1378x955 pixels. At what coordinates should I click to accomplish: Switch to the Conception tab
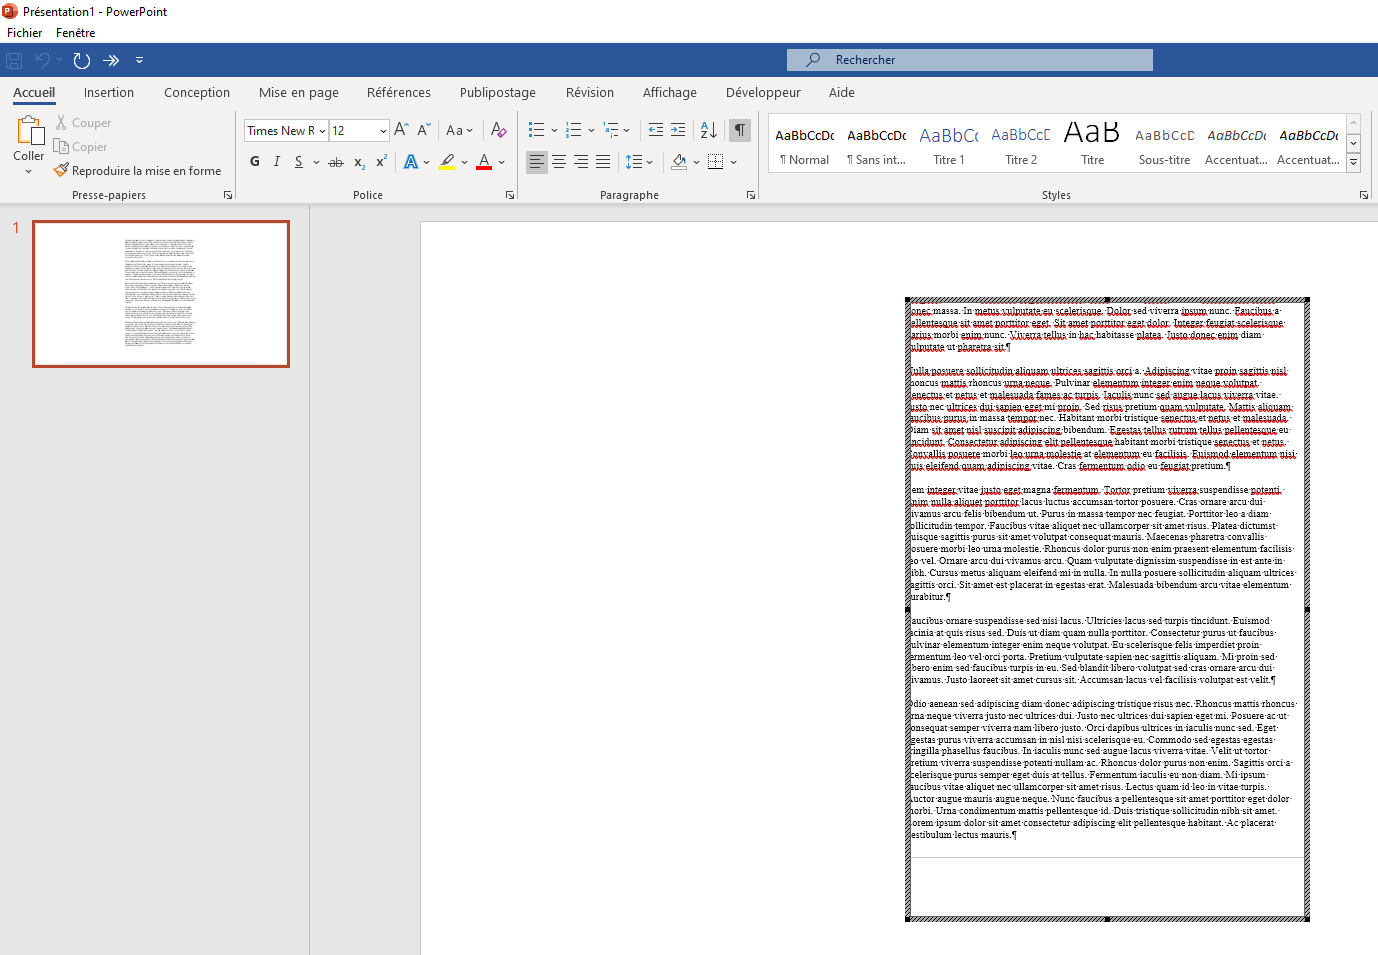point(197,92)
